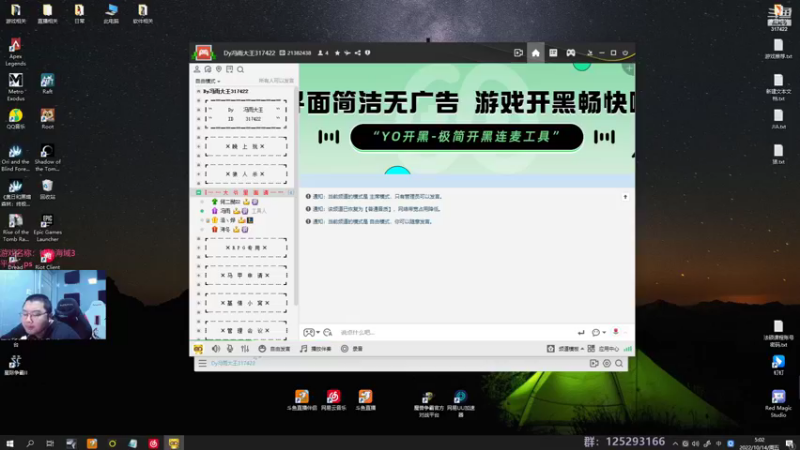800x450 pixels.
Task: Click the scroll-to-top arrow in chat area
Action: [x=625, y=197]
